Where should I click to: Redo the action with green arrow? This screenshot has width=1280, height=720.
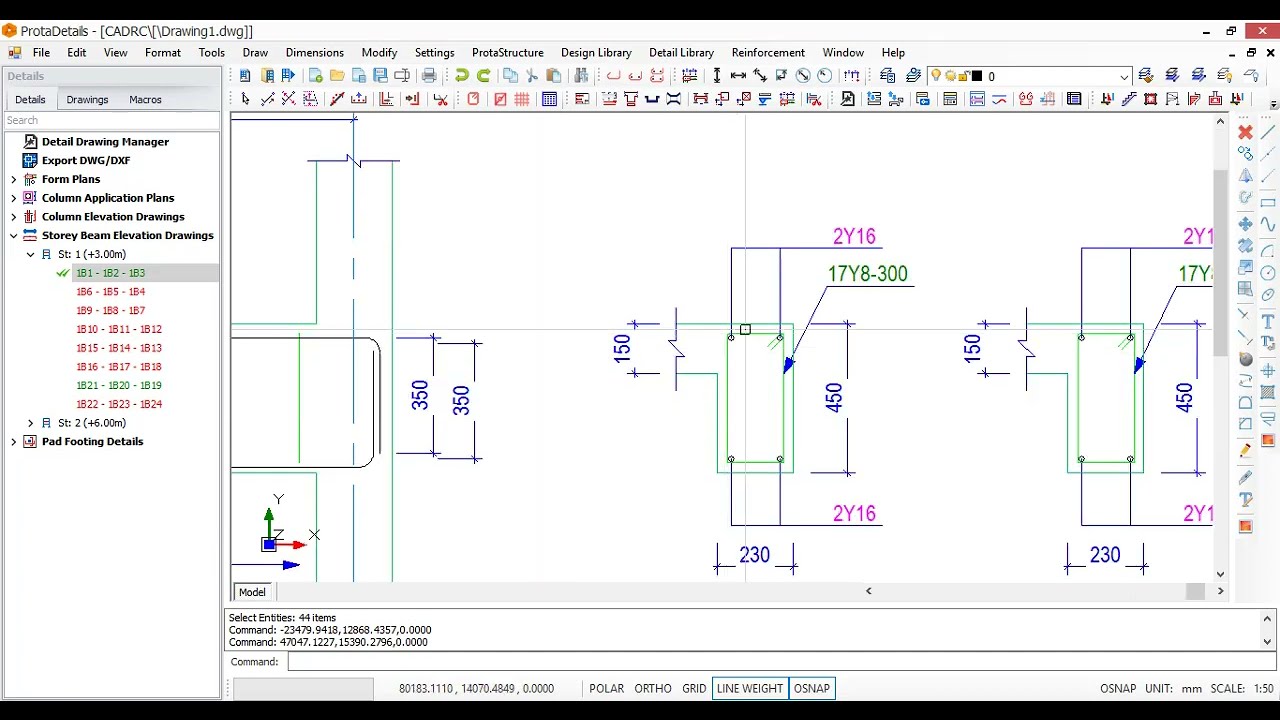[x=484, y=76]
